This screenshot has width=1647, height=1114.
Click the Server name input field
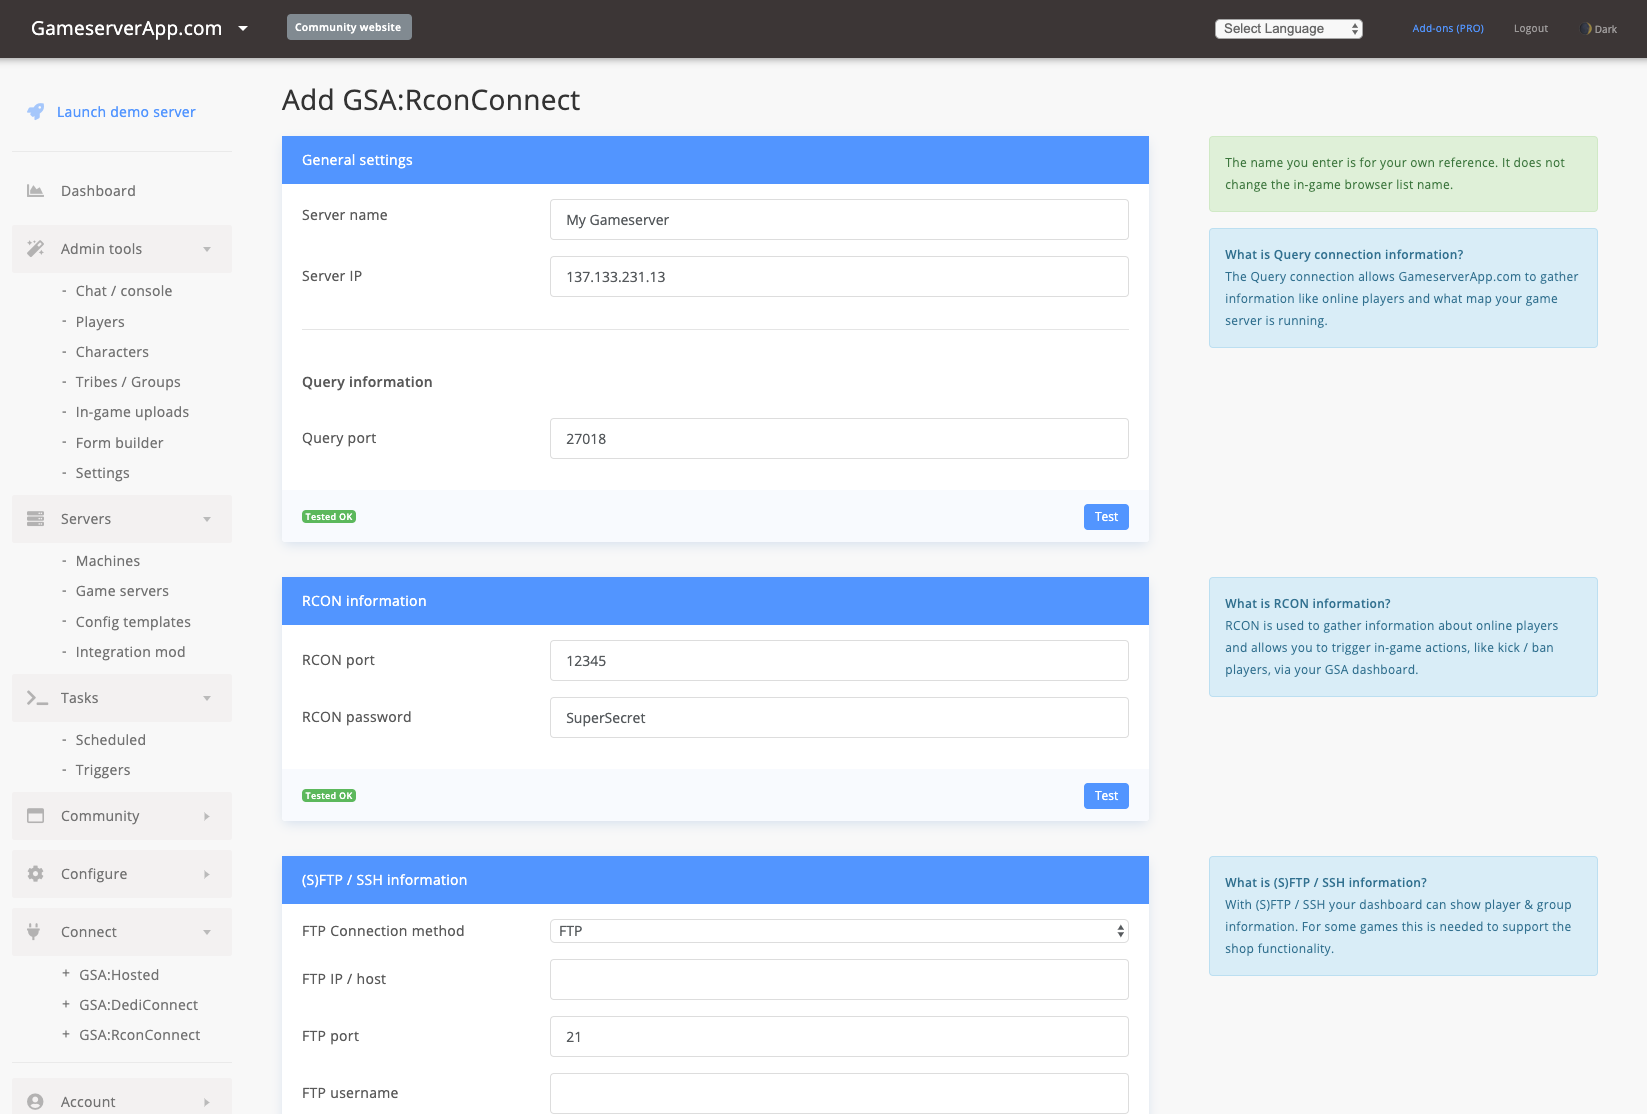(x=839, y=220)
